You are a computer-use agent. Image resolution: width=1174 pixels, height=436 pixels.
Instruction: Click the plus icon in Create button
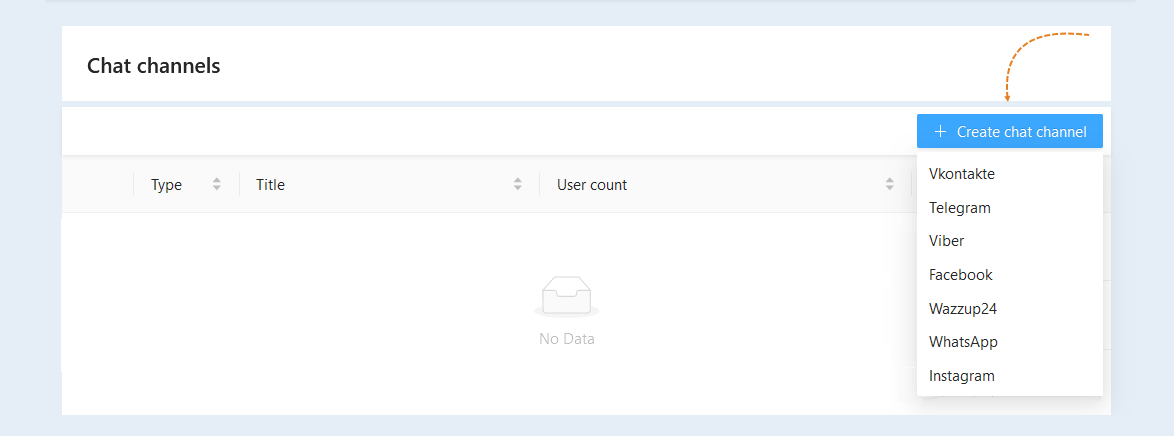pyautogui.click(x=940, y=132)
